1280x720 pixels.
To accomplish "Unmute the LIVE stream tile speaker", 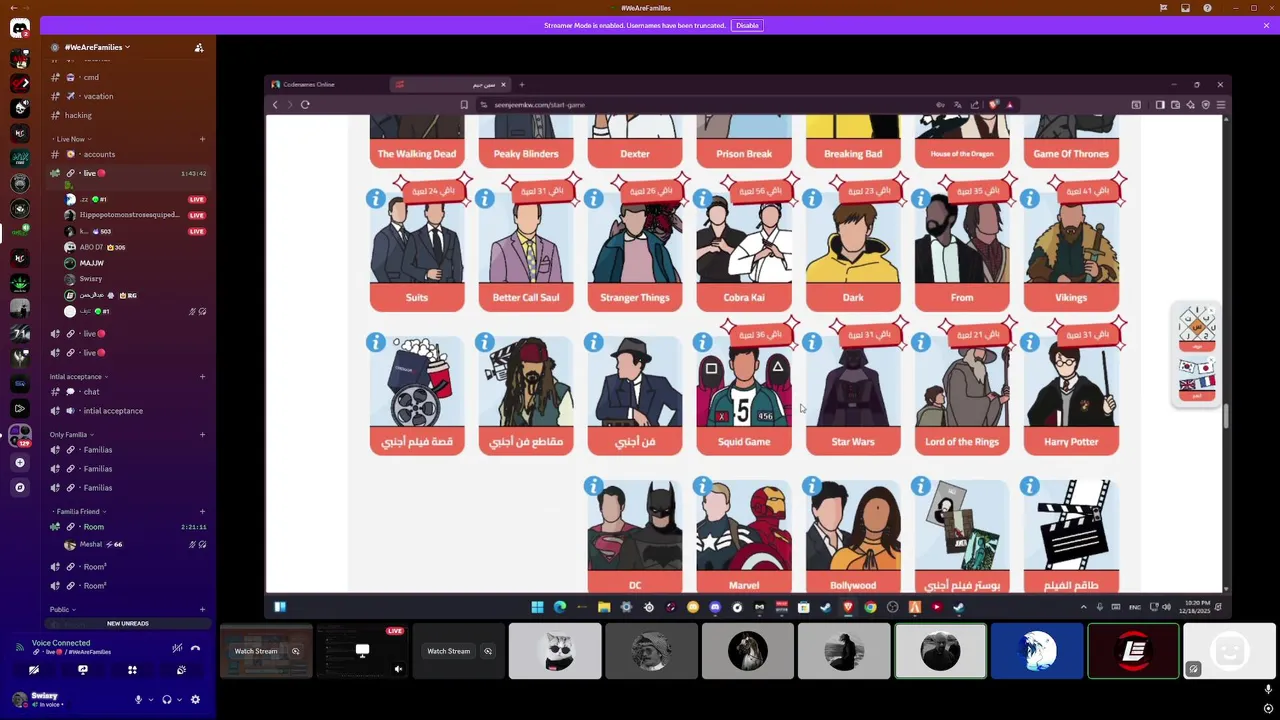I will point(398,669).
